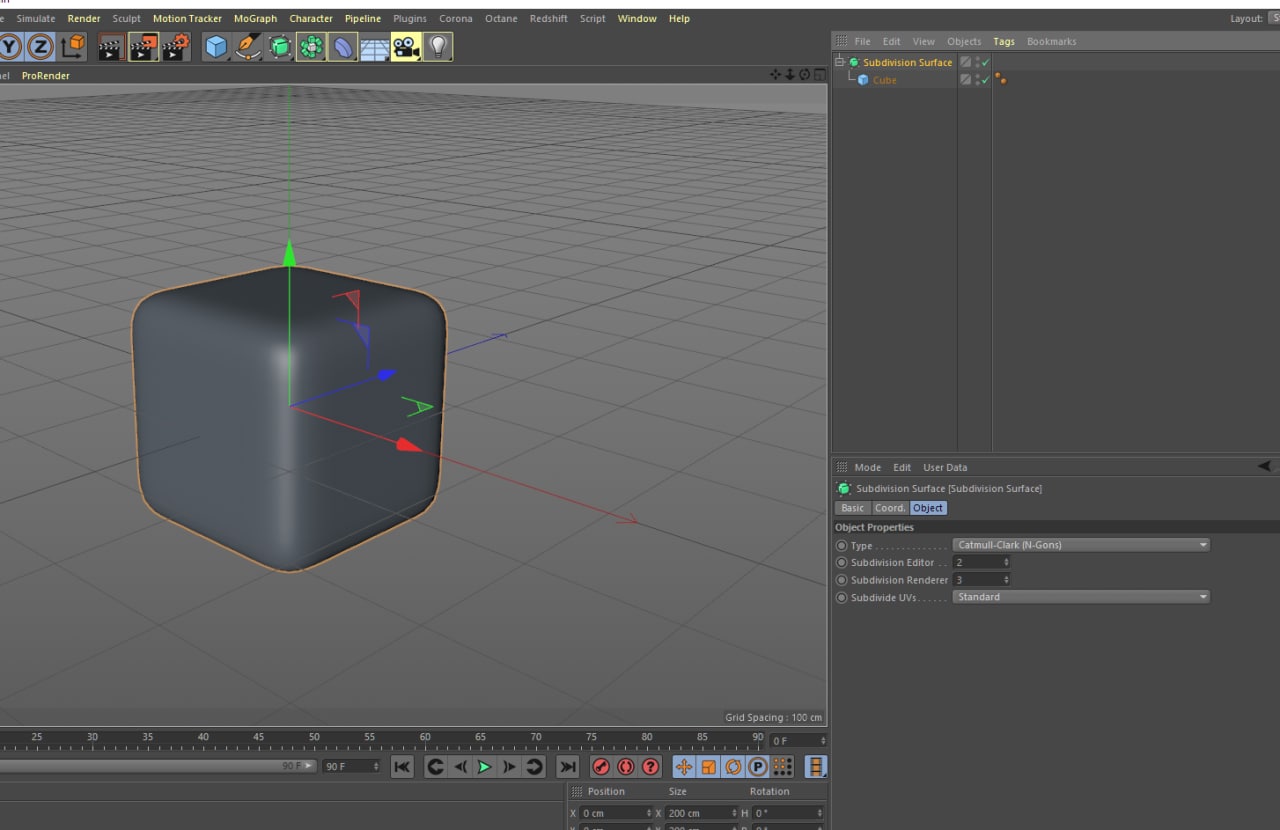The height and width of the screenshot is (830, 1280).
Task: Click Subdivision Renderer animation dot
Action: pos(841,580)
